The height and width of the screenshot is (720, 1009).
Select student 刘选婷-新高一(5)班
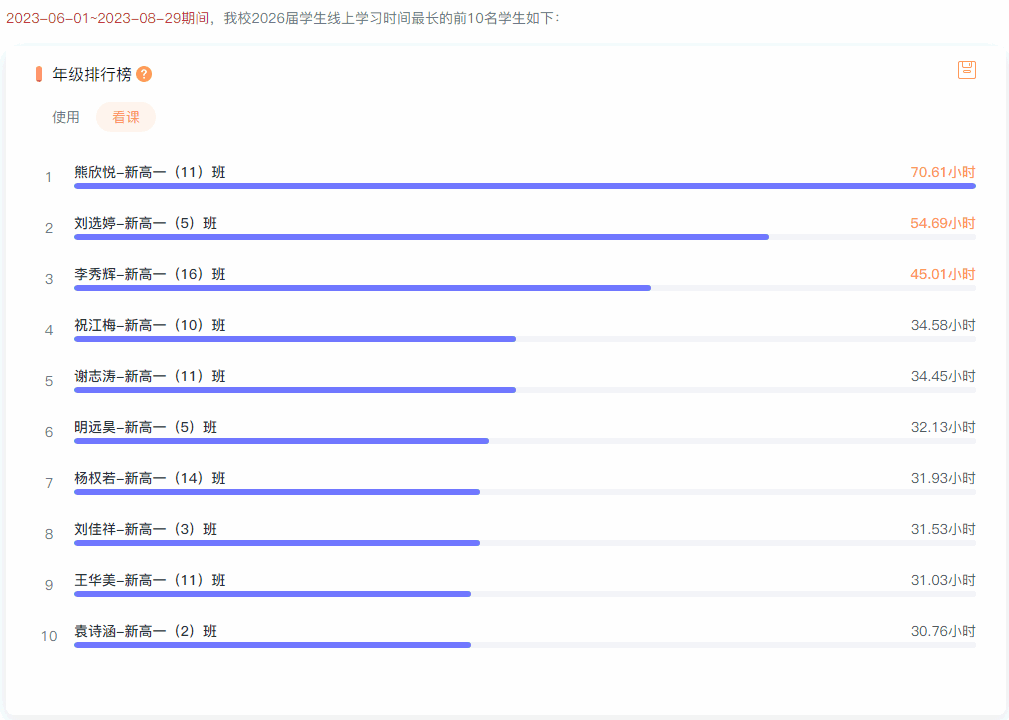click(145, 223)
